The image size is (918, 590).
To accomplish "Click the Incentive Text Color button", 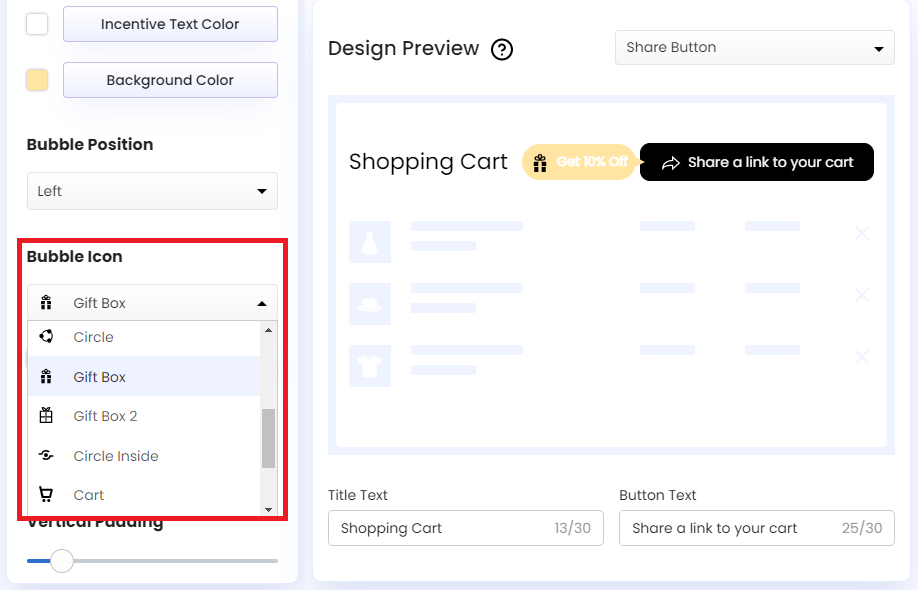I will pyautogui.click(x=169, y=24).
